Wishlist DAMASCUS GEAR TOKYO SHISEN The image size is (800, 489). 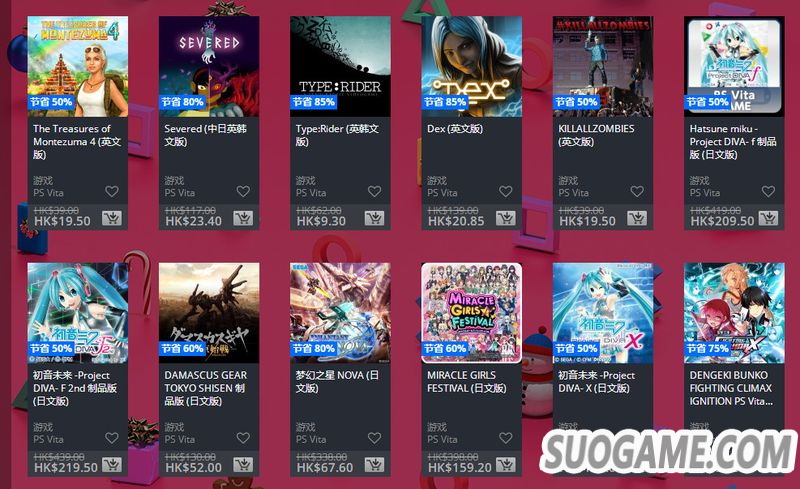[243, 438]
